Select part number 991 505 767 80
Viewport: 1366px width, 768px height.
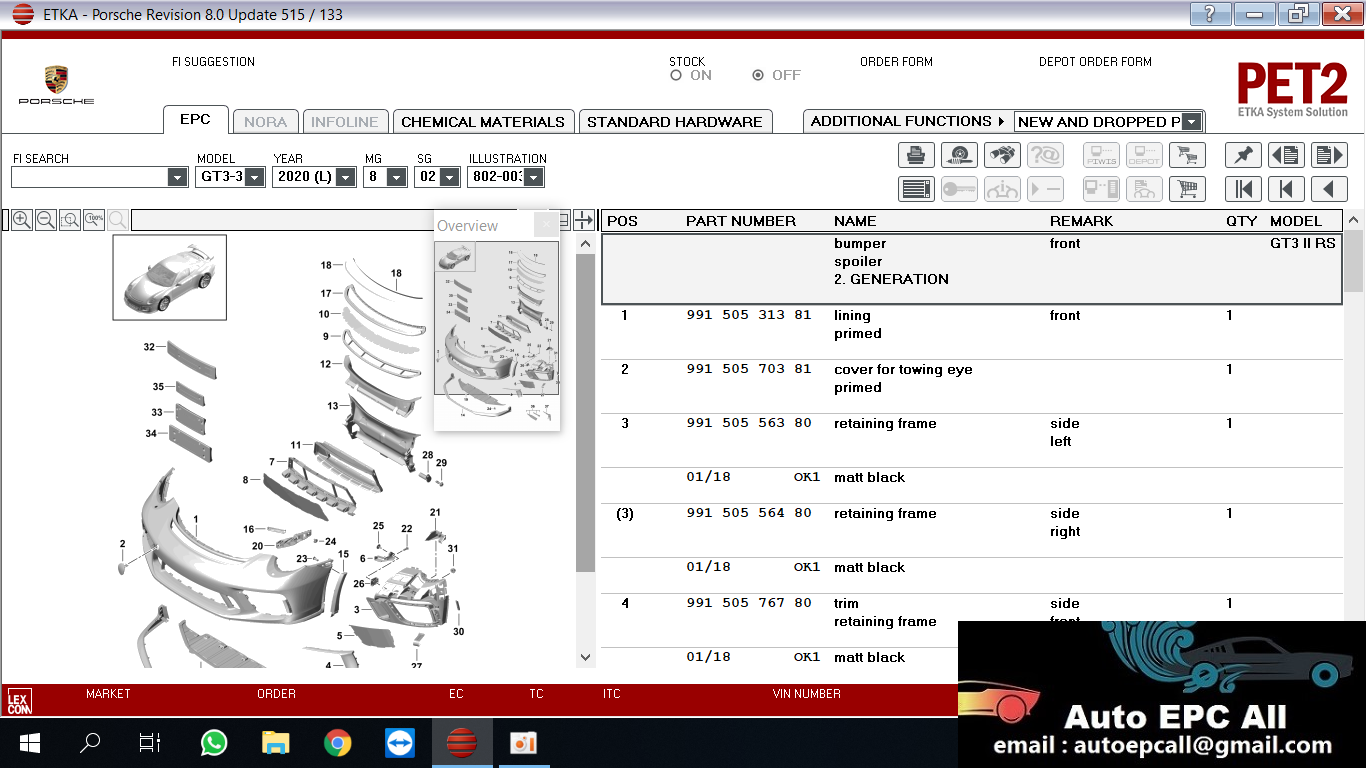click(x=749, y=604)
